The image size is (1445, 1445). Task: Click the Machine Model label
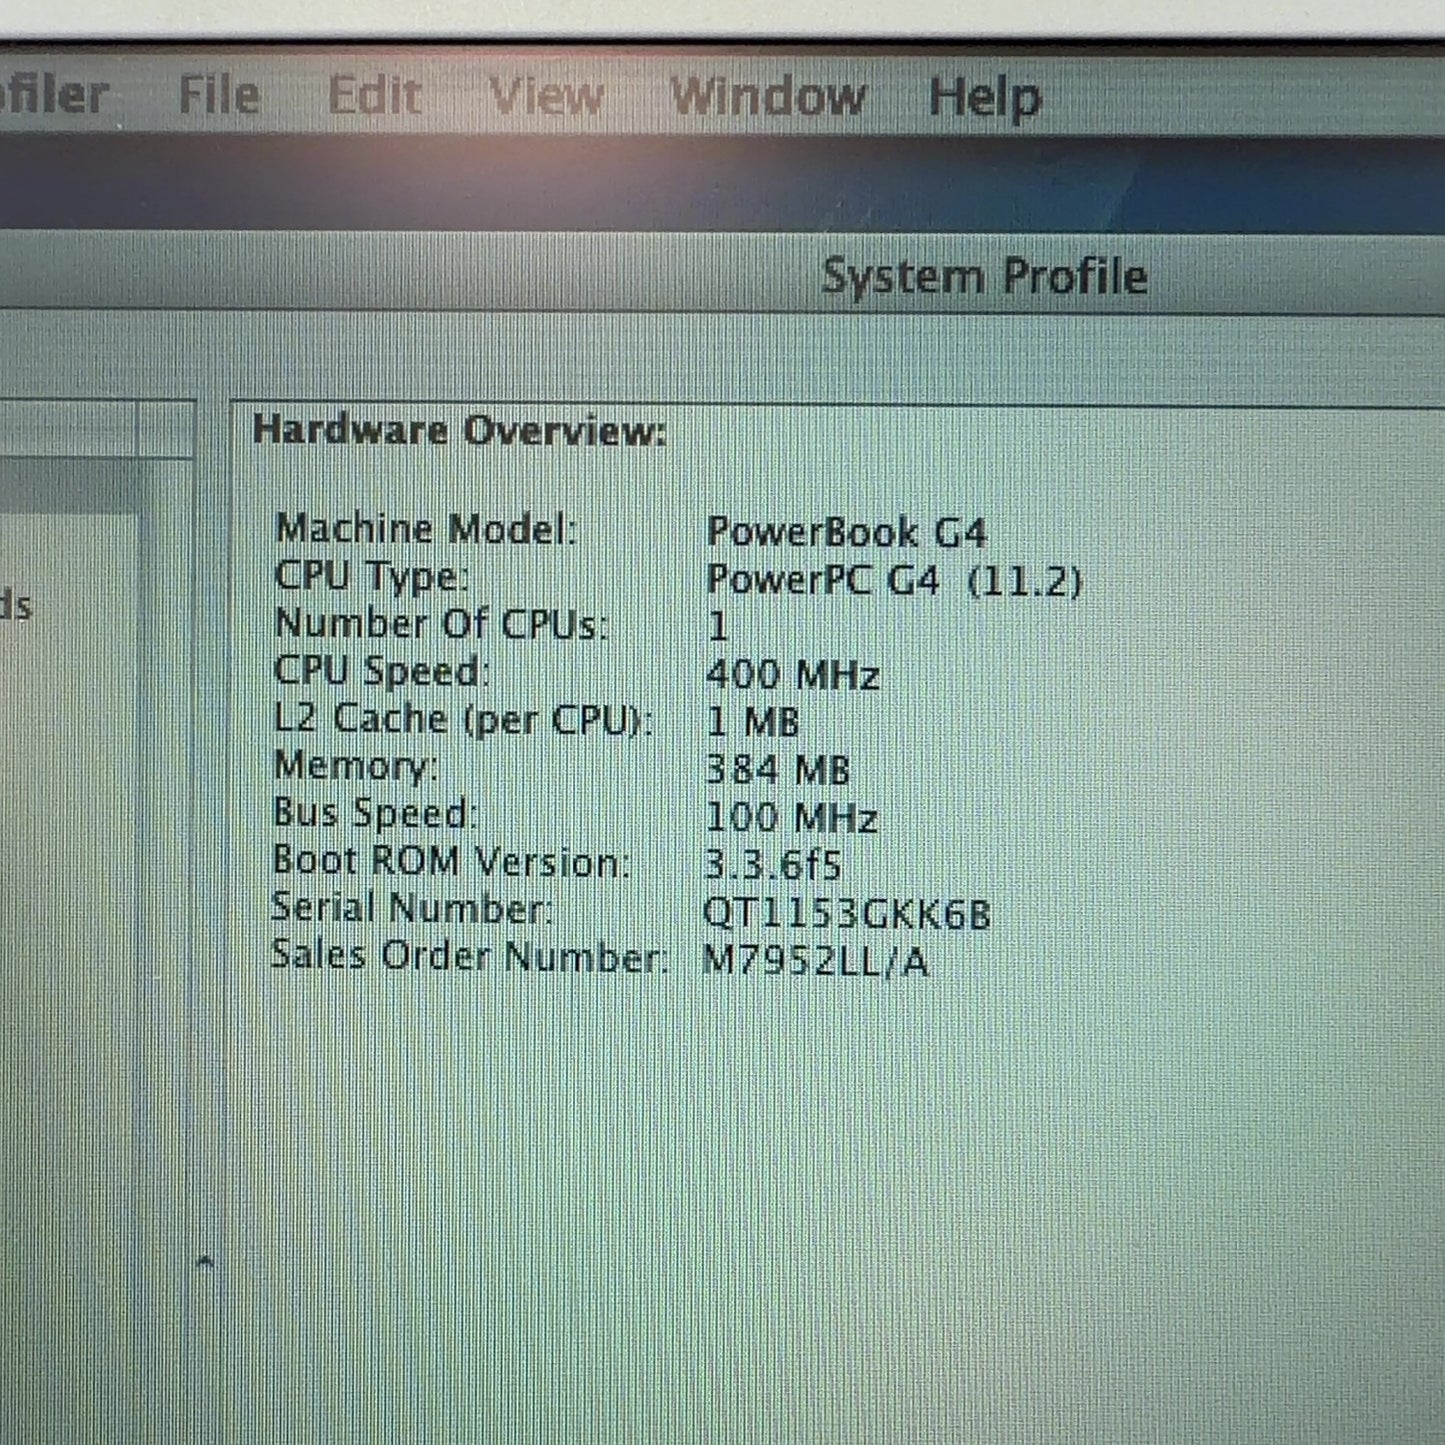pos(426,528)
